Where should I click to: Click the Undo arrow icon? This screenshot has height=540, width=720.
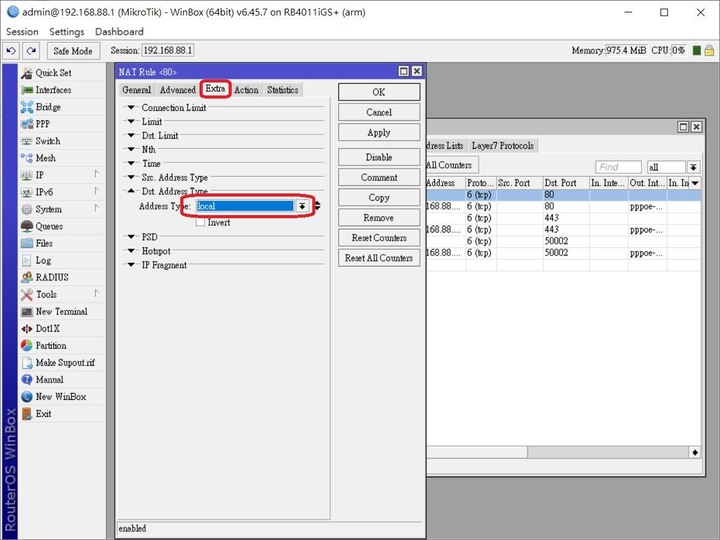[x=11, y=51]
